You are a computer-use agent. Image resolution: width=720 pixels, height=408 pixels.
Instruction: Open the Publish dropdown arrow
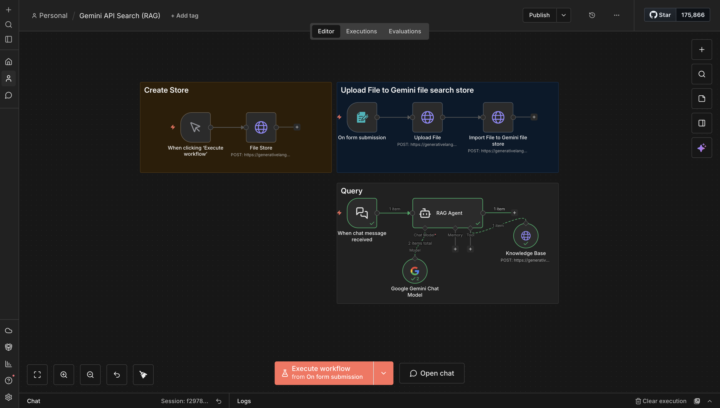pos(564,15)
